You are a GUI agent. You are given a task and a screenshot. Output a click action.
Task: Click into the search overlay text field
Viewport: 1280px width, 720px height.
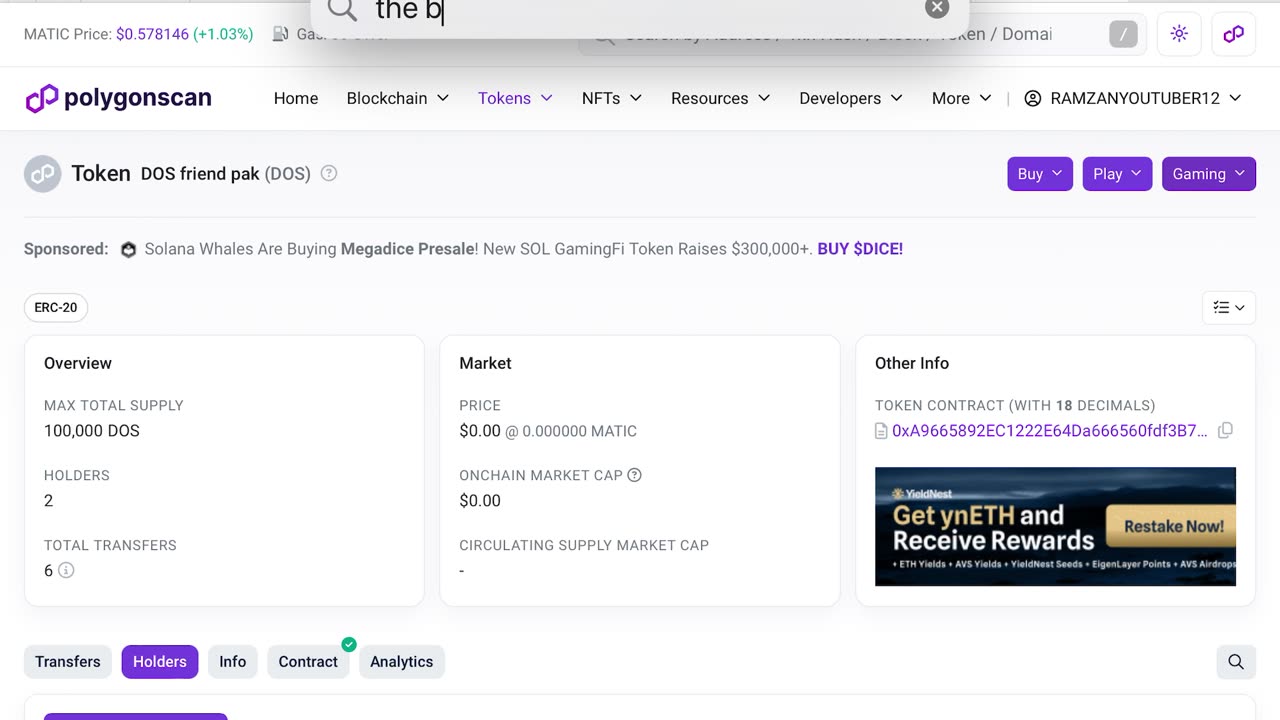(640, 11)
